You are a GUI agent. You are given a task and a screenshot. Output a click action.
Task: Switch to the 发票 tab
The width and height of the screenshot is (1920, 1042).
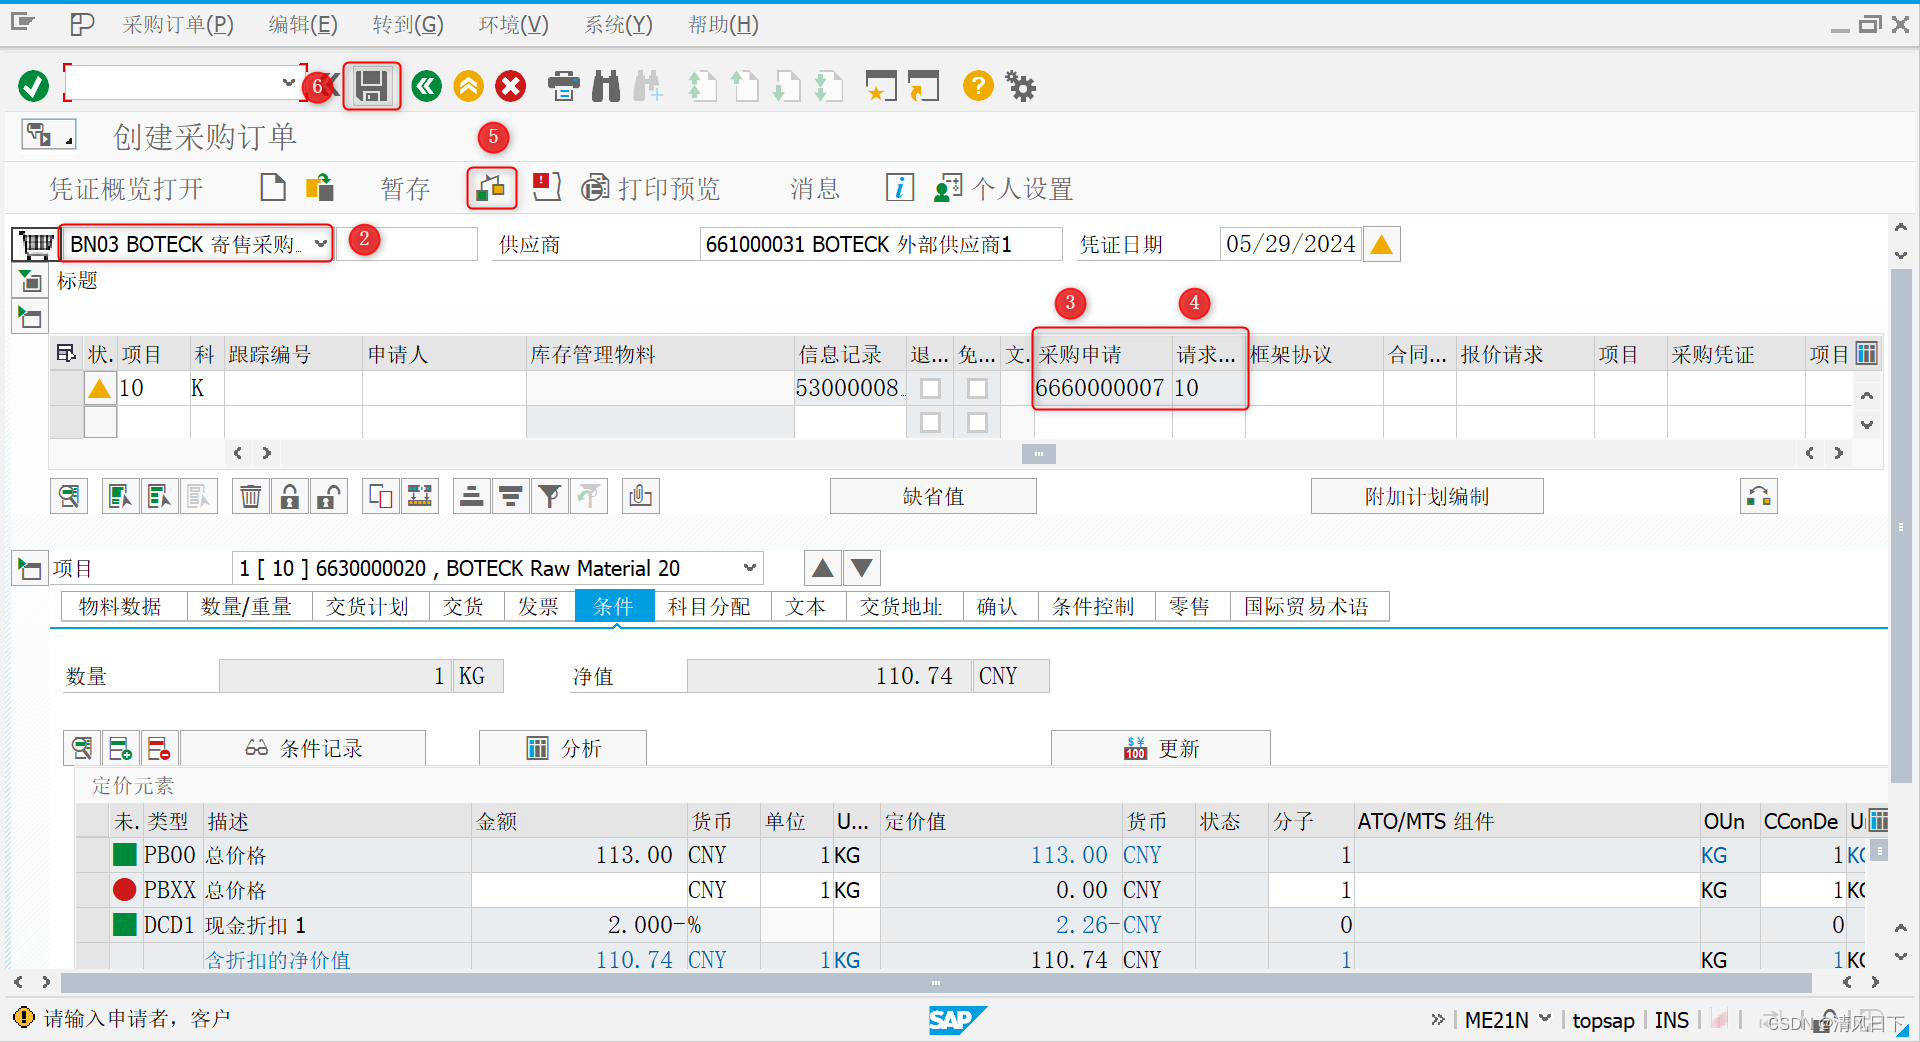(538, 606)
